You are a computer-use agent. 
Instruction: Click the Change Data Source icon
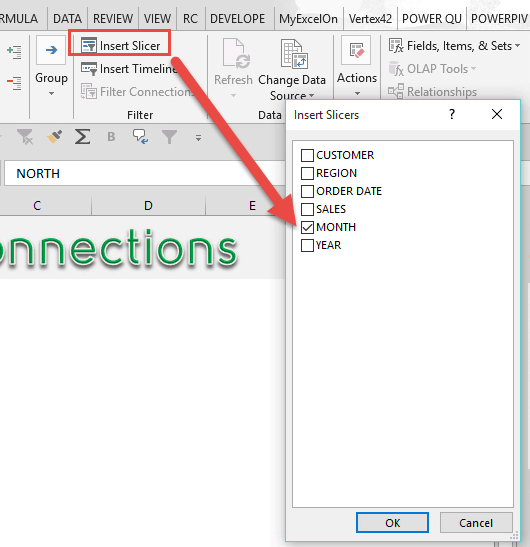(294, 53)
